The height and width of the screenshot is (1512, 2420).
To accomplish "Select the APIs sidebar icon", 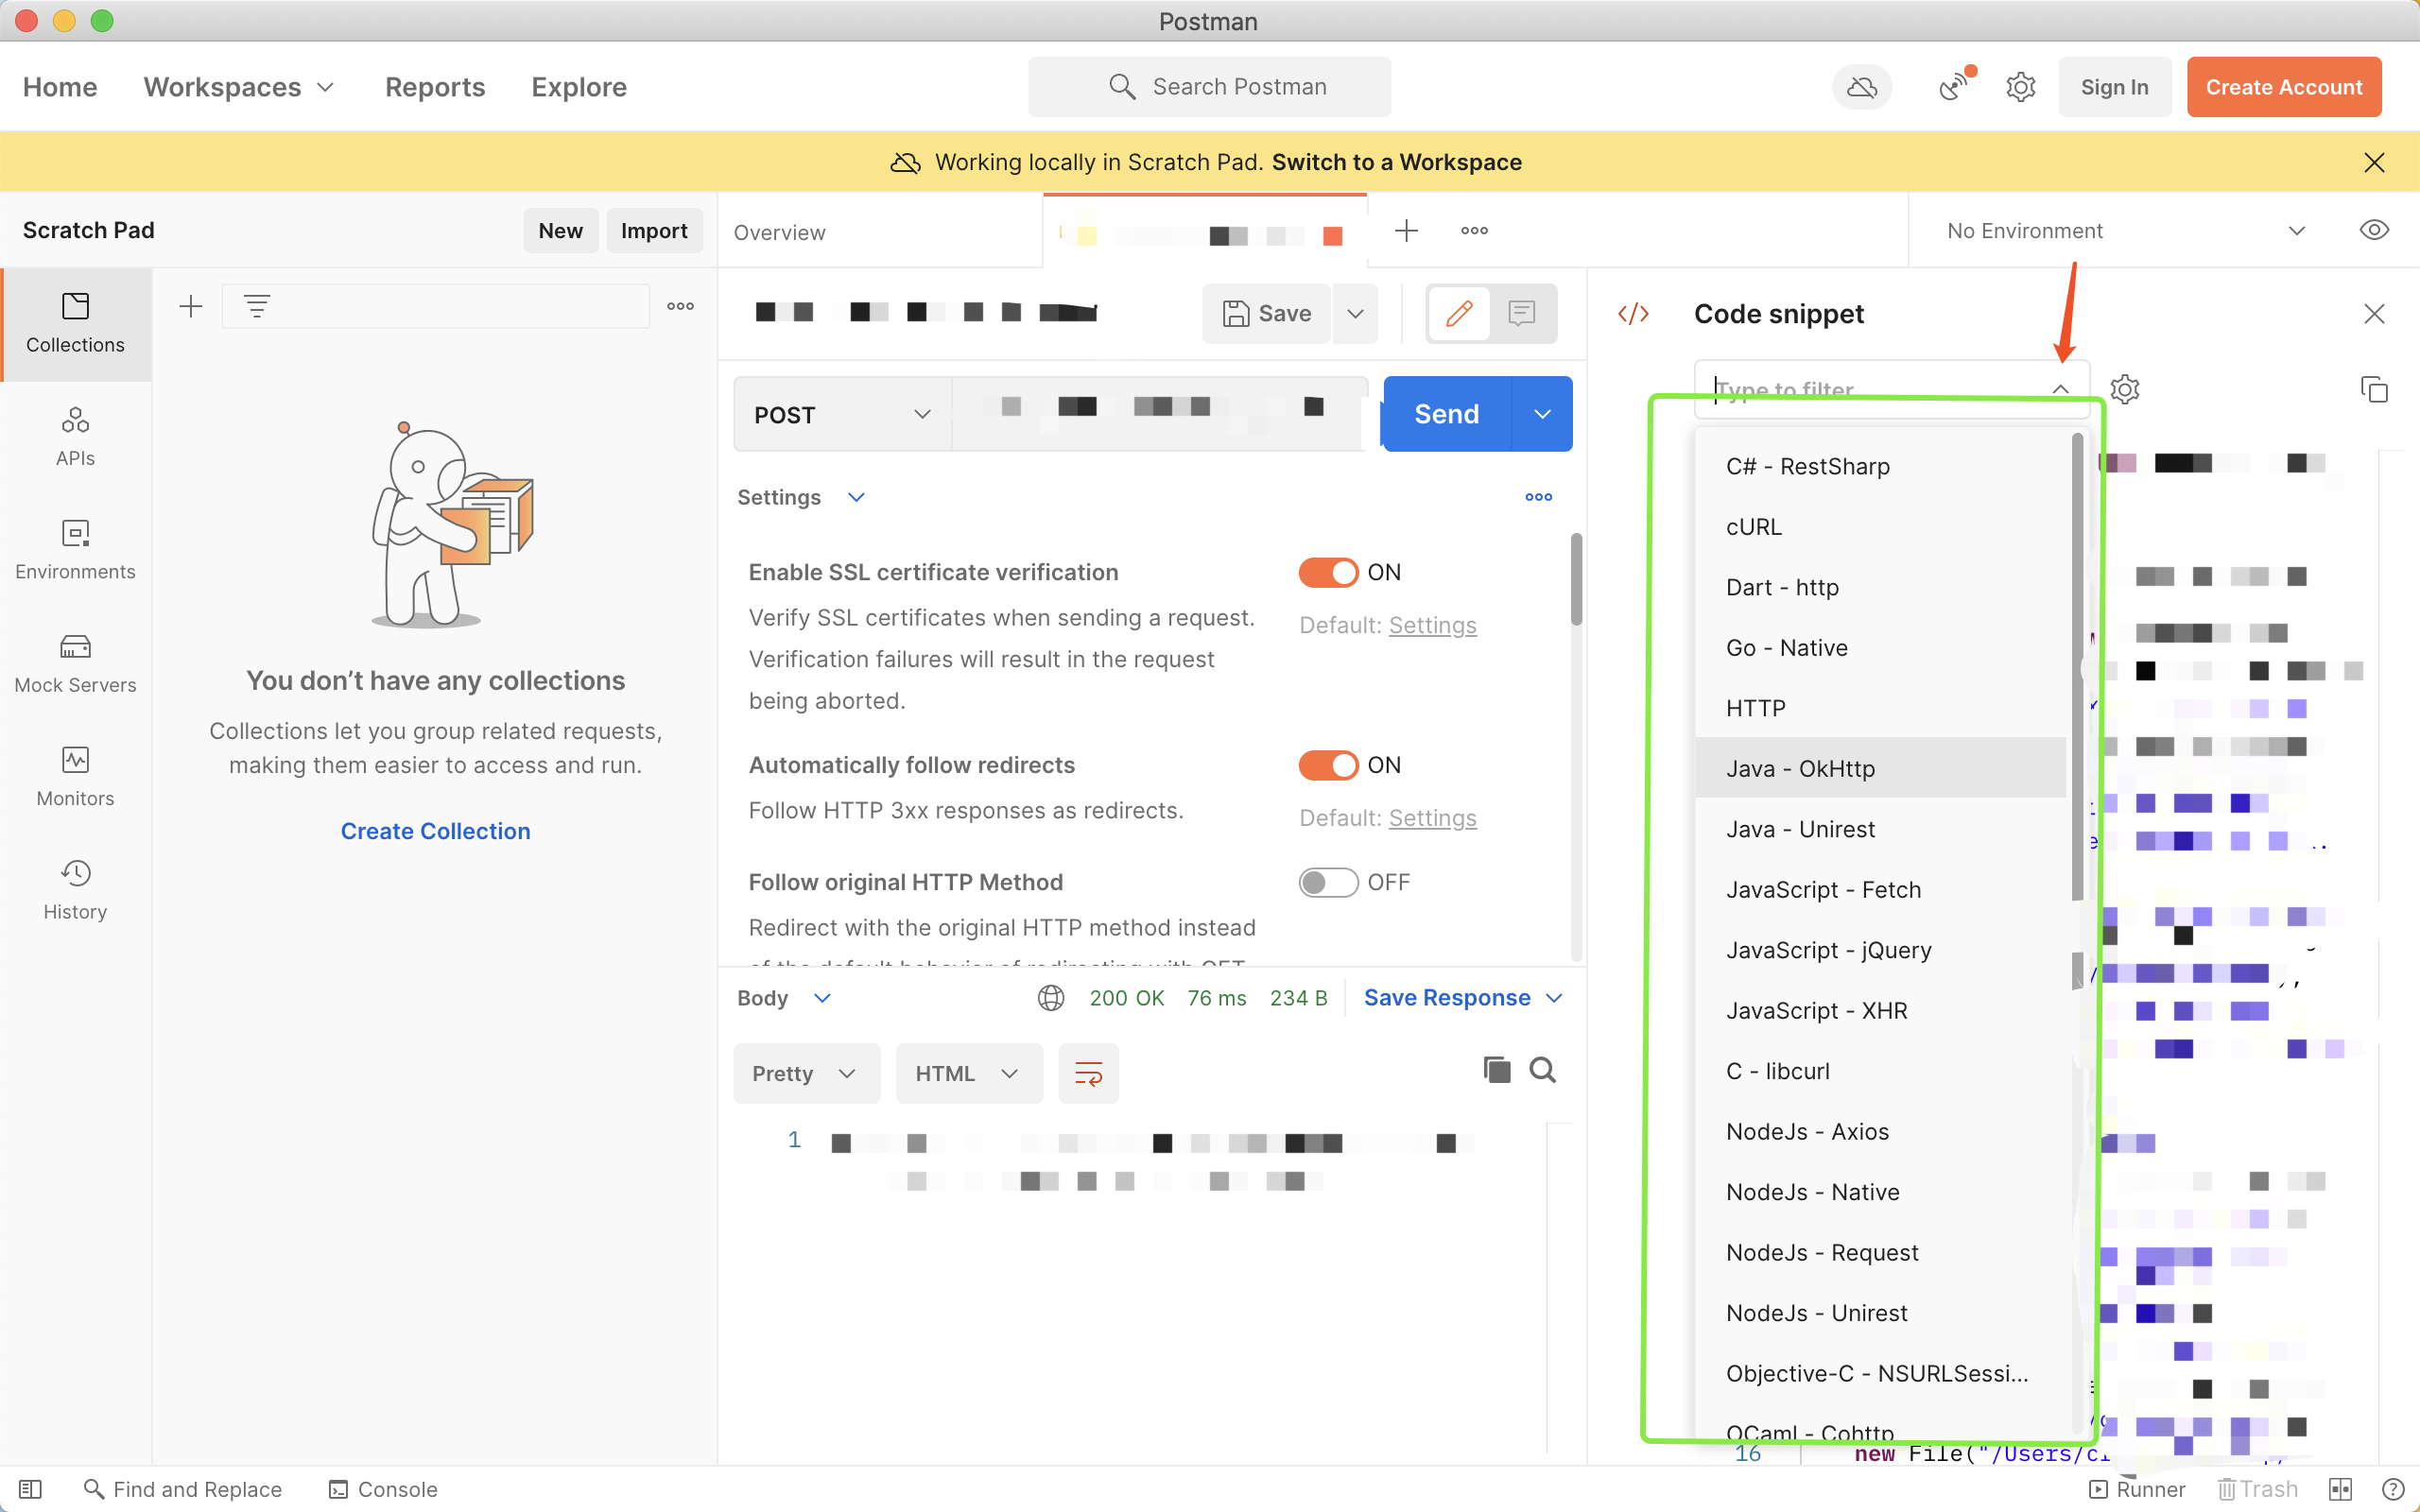I will [x=75, y=435].
